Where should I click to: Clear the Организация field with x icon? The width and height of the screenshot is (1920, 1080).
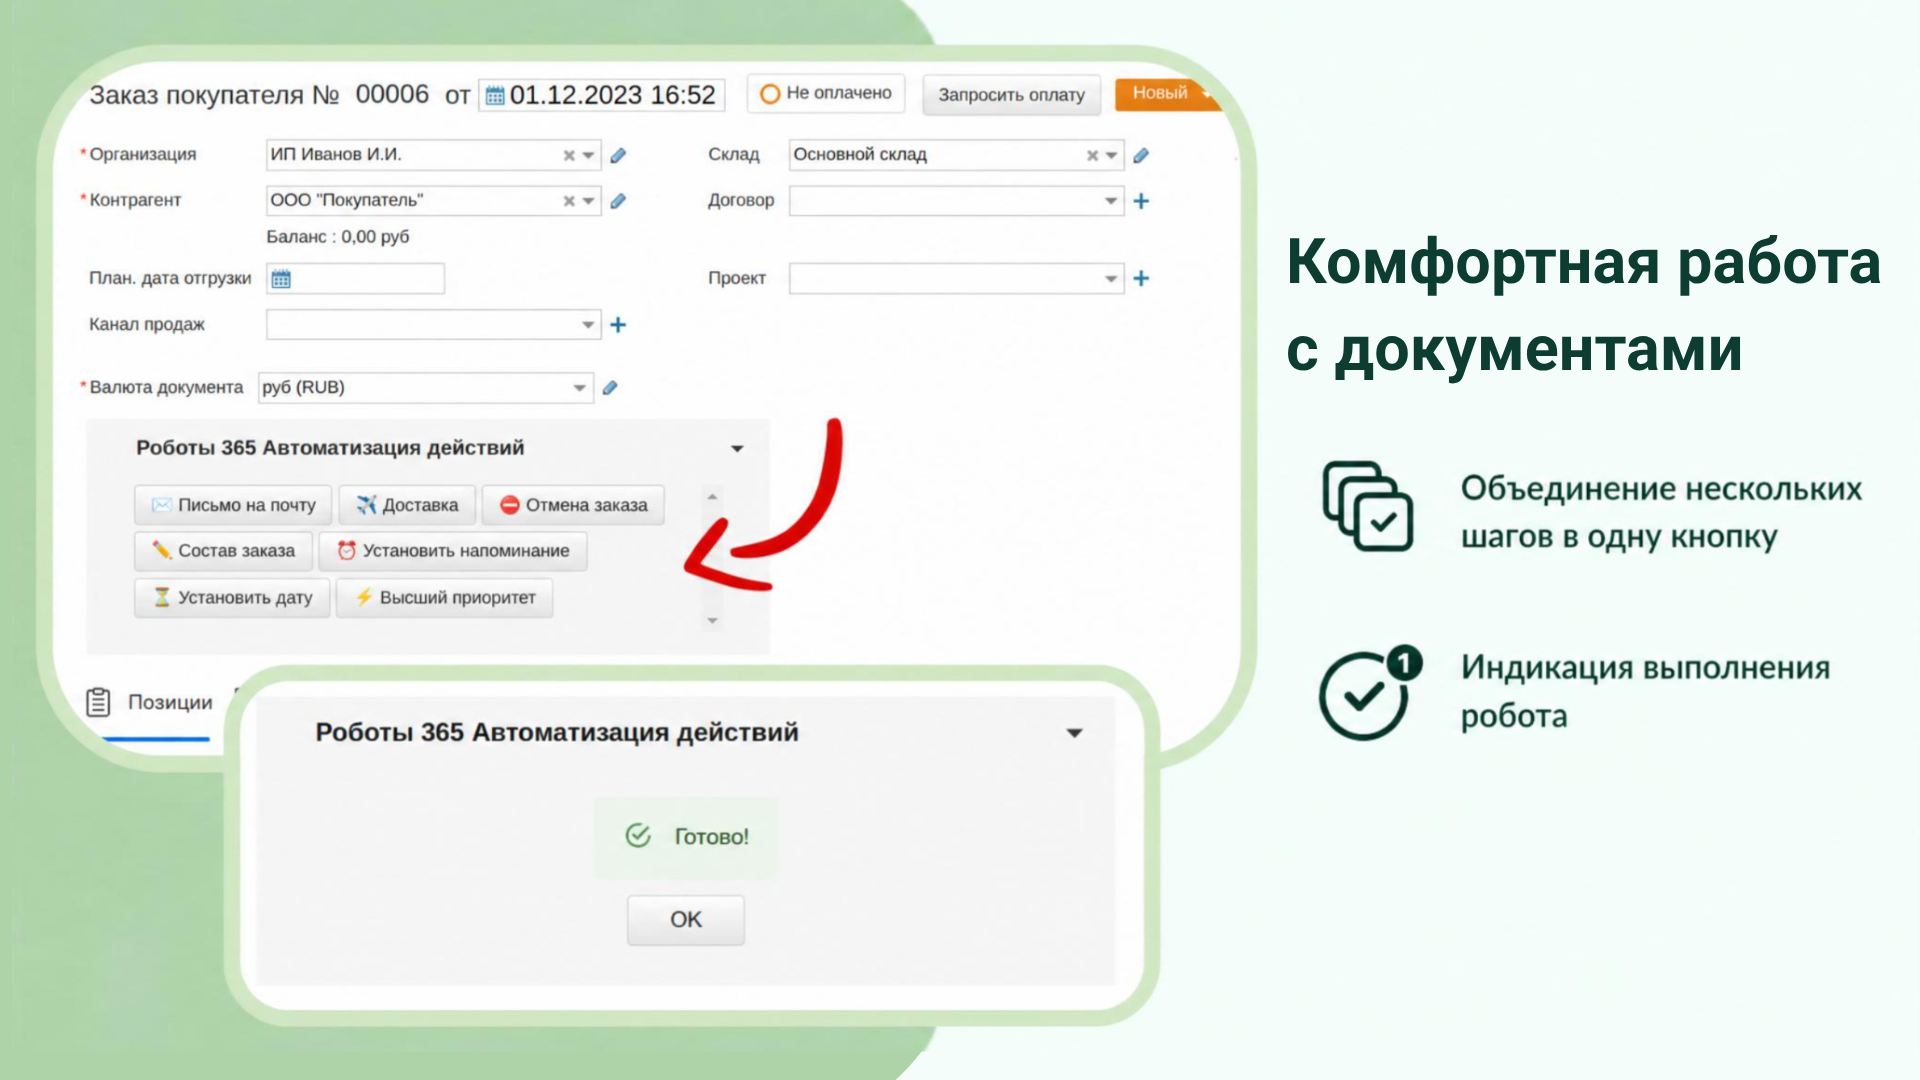tap(568, 155)
